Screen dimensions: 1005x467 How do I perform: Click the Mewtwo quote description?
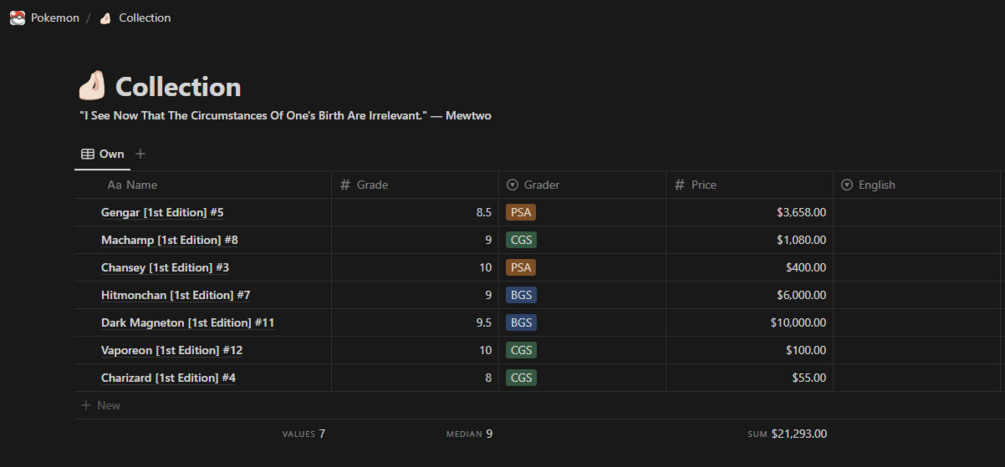coord(285,116)
